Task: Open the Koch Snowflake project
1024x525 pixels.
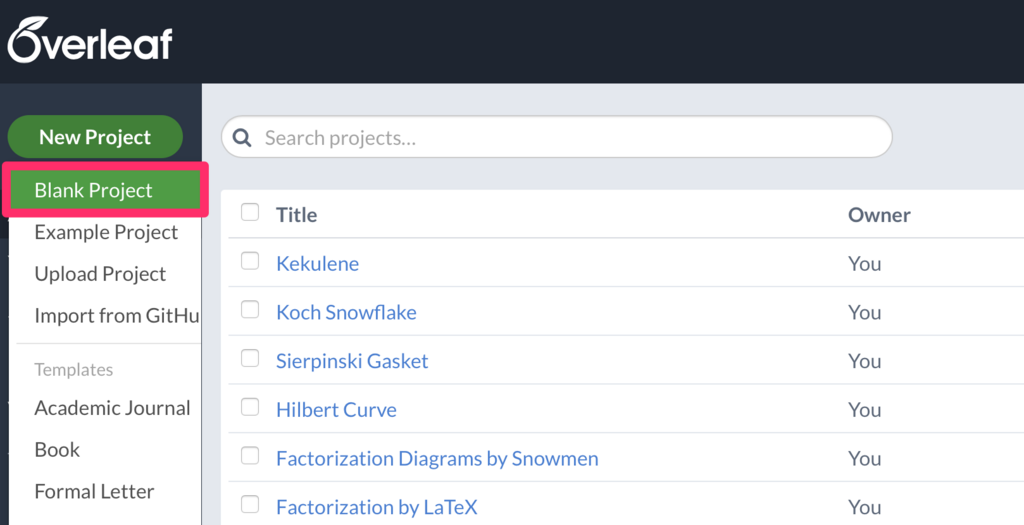Action: click(346, 313)
